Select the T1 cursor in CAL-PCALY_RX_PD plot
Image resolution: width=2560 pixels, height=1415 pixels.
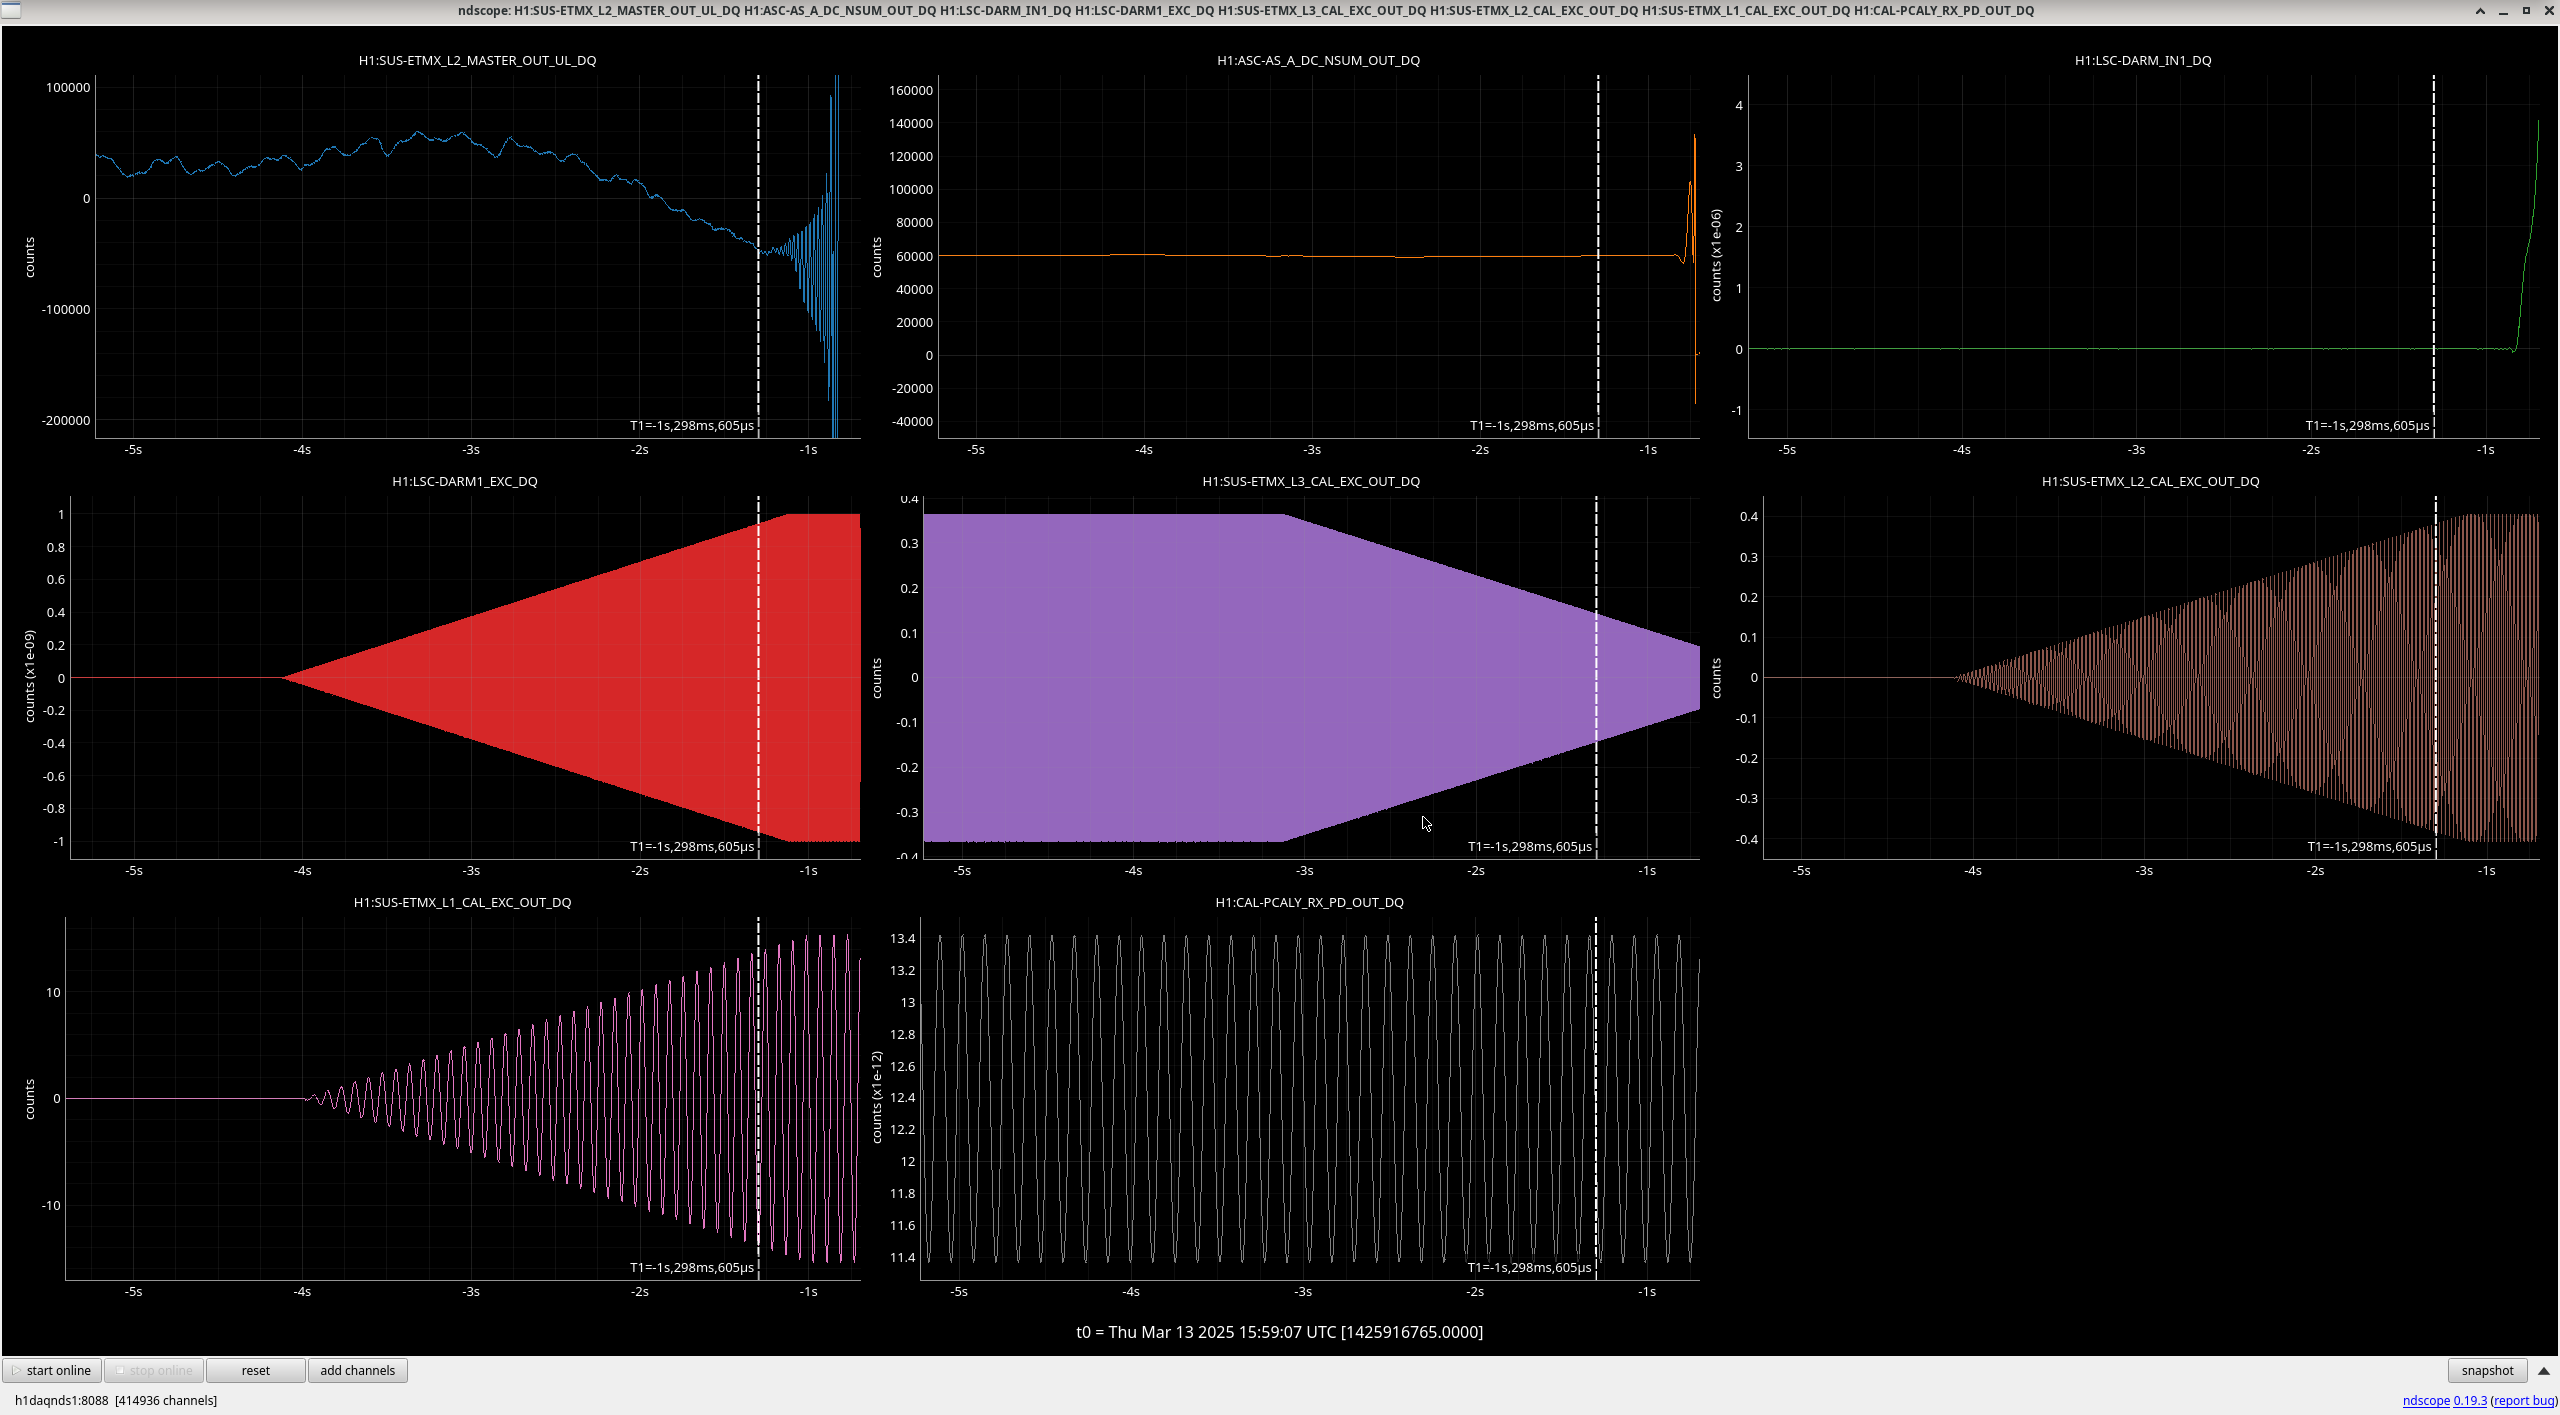tap(1595, 1098)
